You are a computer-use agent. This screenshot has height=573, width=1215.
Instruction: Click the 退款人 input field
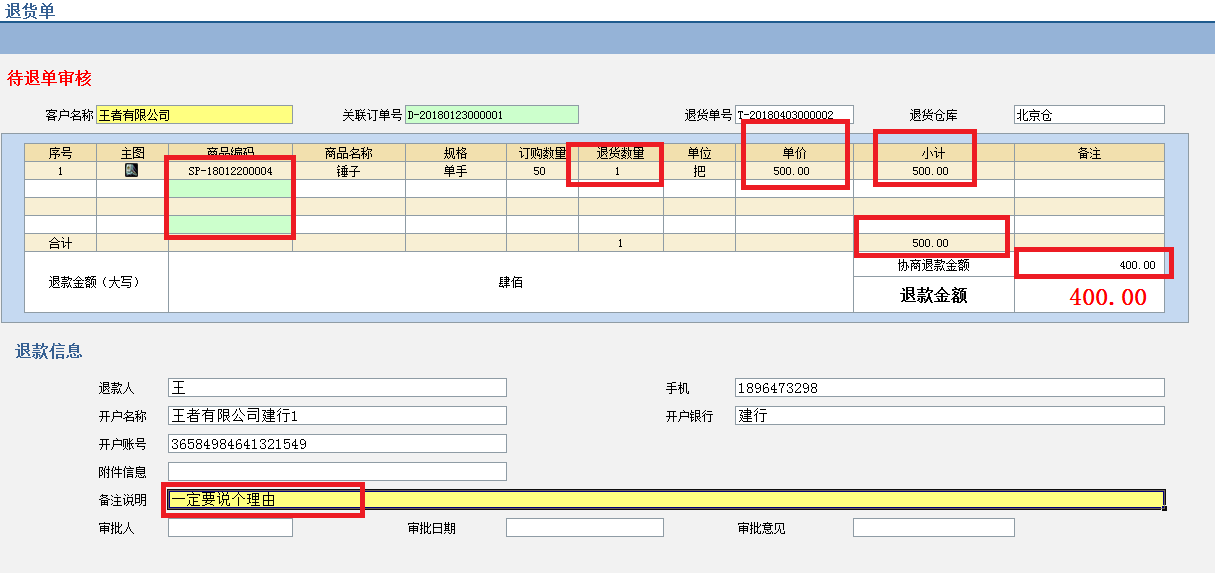[x=337, y=388]
